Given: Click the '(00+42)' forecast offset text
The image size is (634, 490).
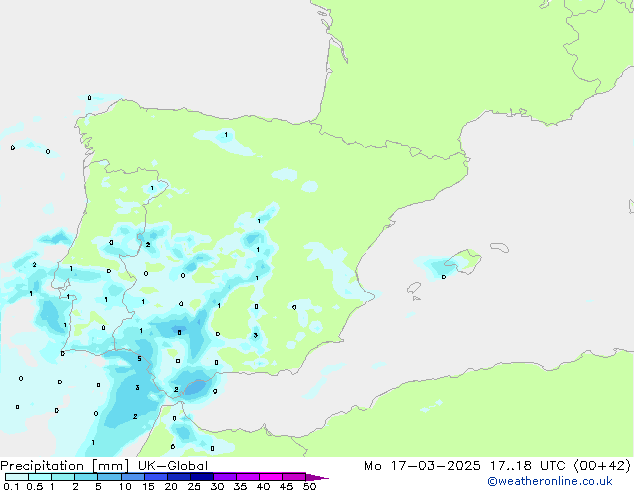Looking at the screenshot, I should [x=602, y=466].
